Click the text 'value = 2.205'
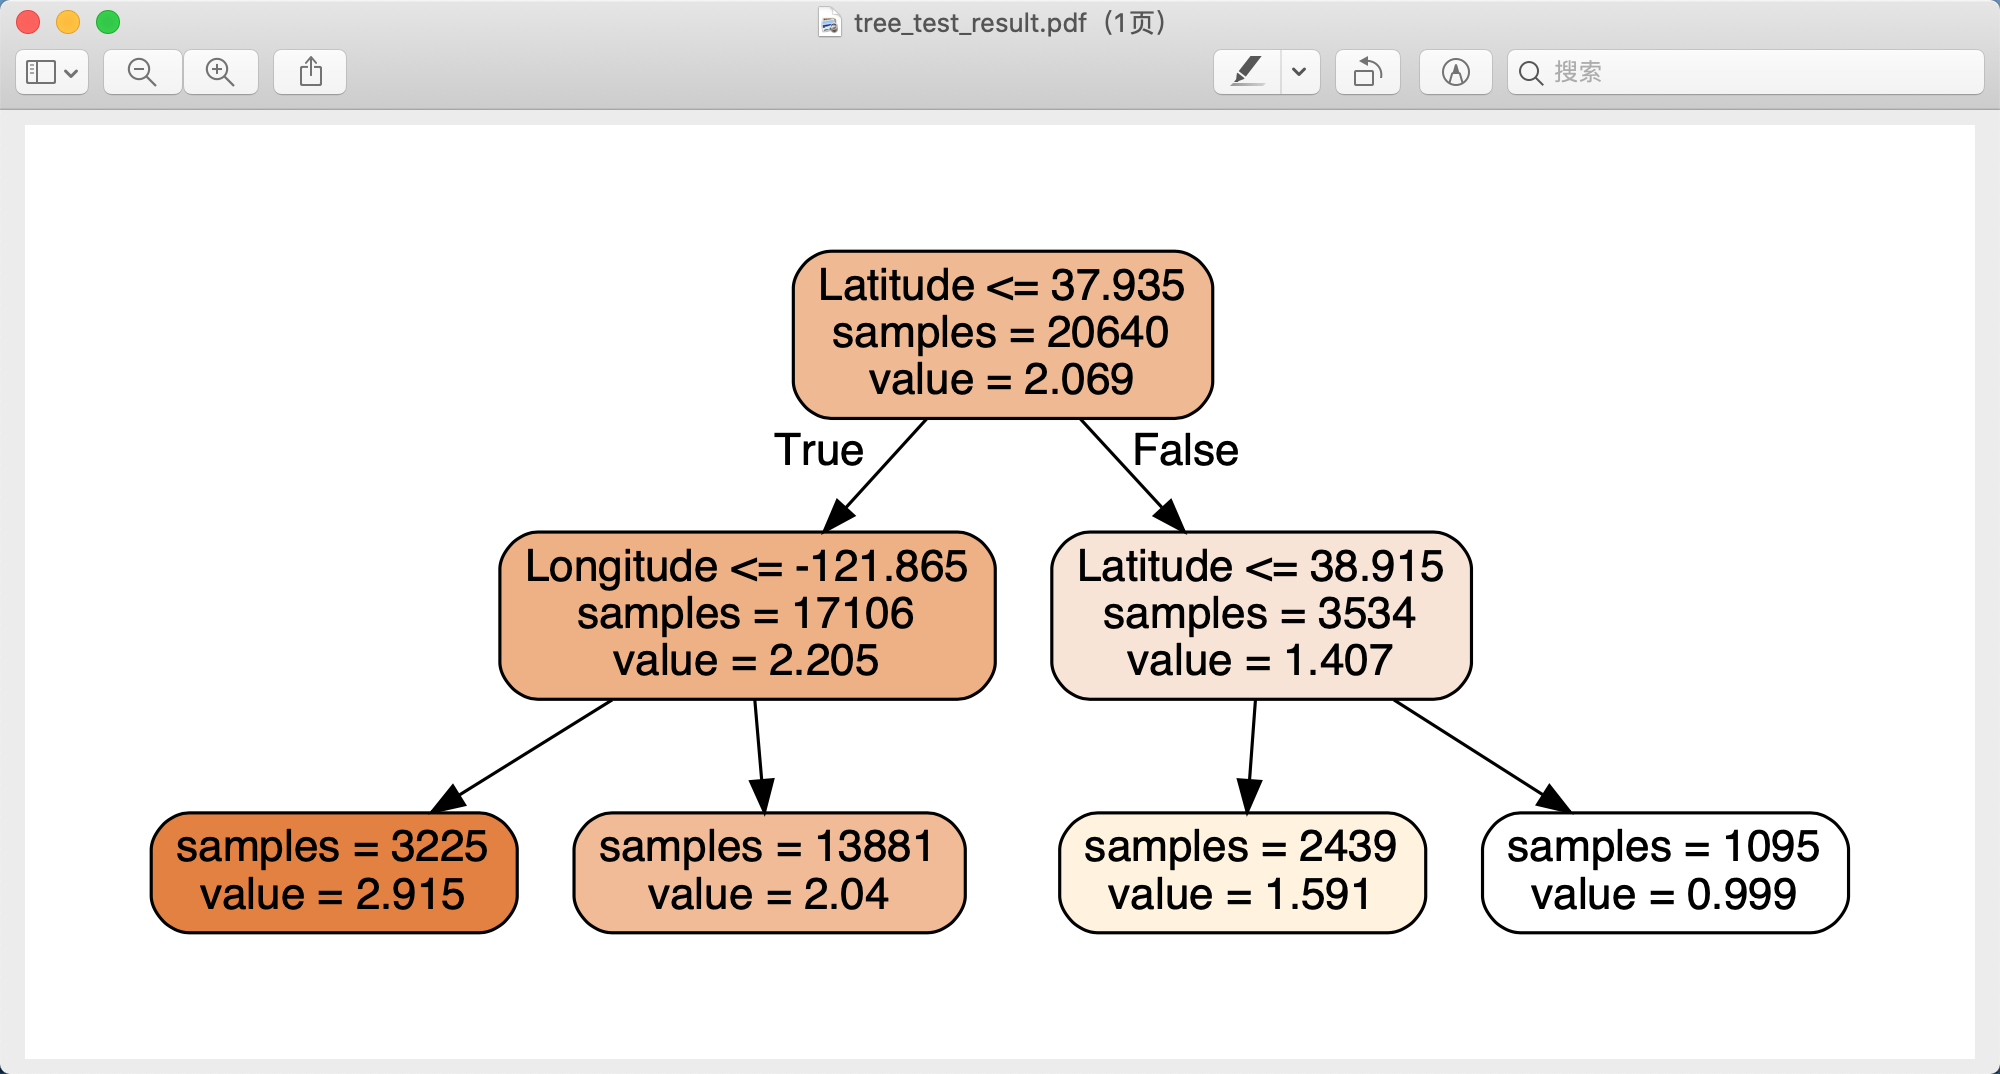Screen dimensions: 2000x1074 tap(746, 661)
